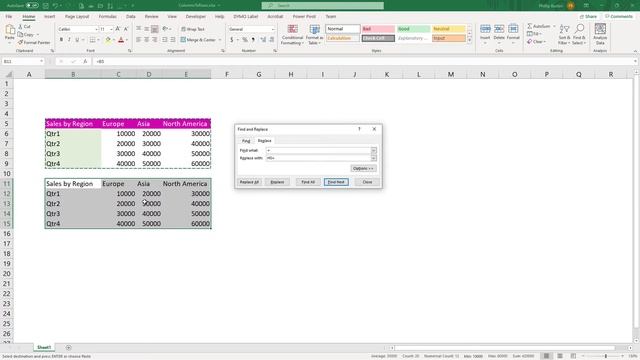Switch to the Formulas tab
This screenshot has height=360, width=640.
(107, 17)
